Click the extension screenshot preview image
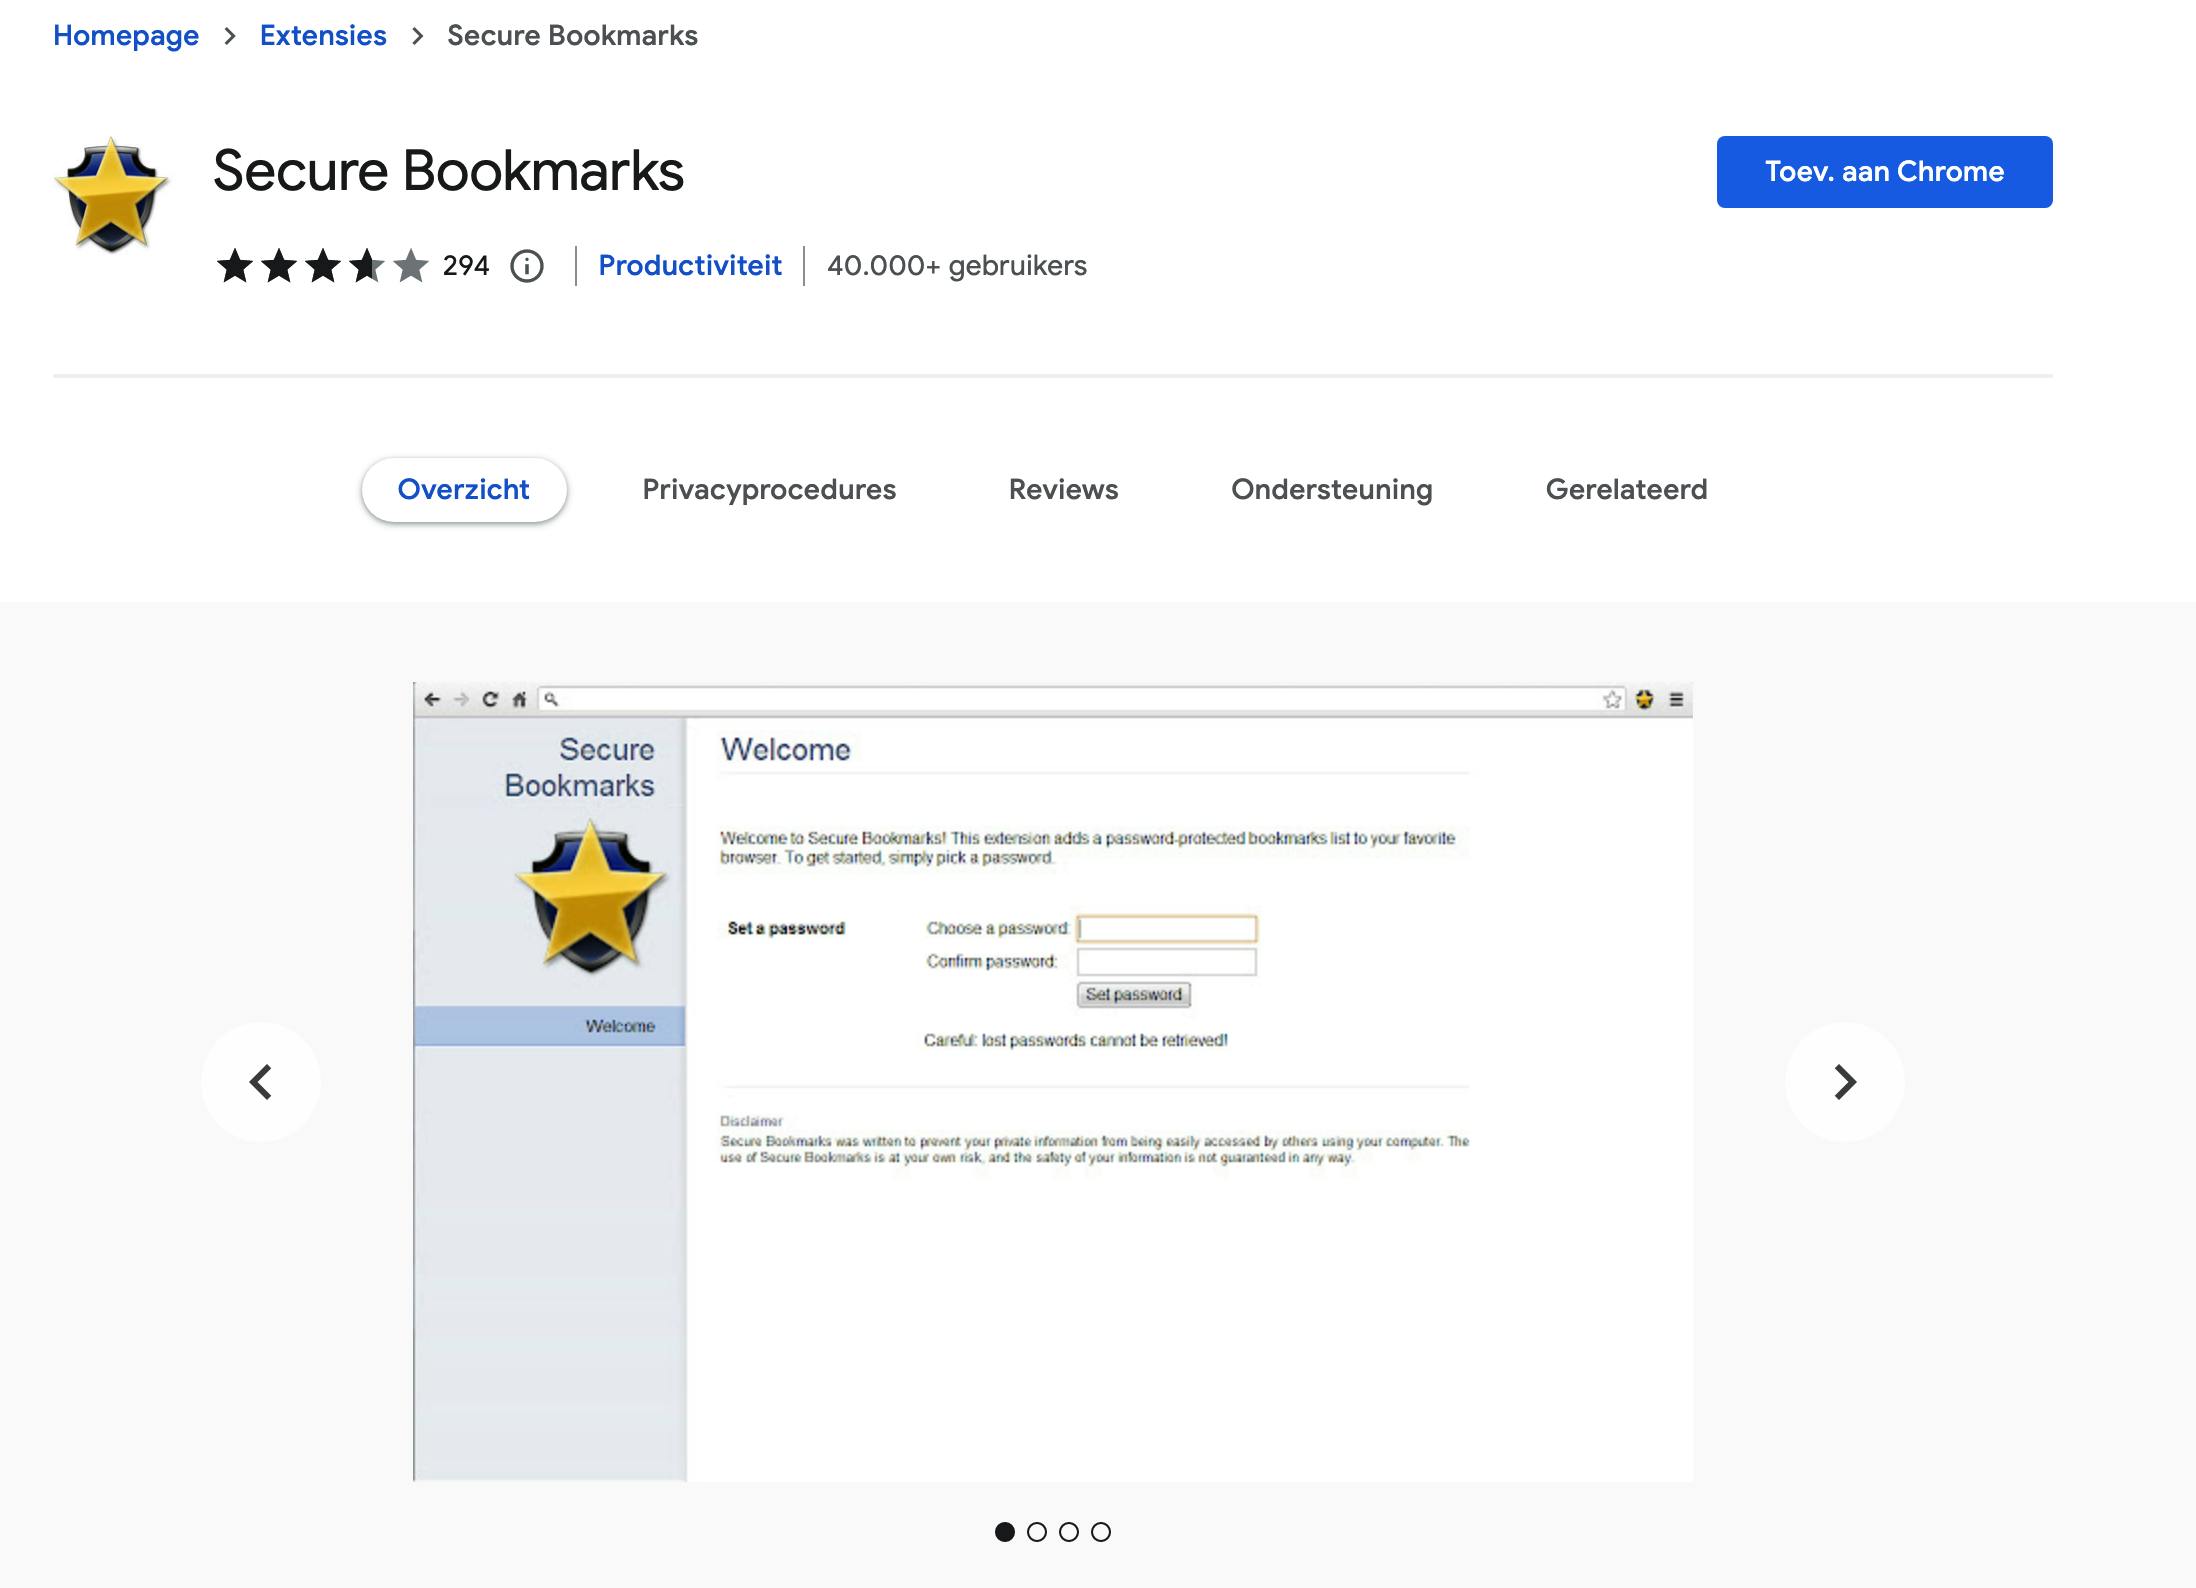Image resolution: width=2196 pixels, height=1588 pixels. (x=1052, y=1082)
